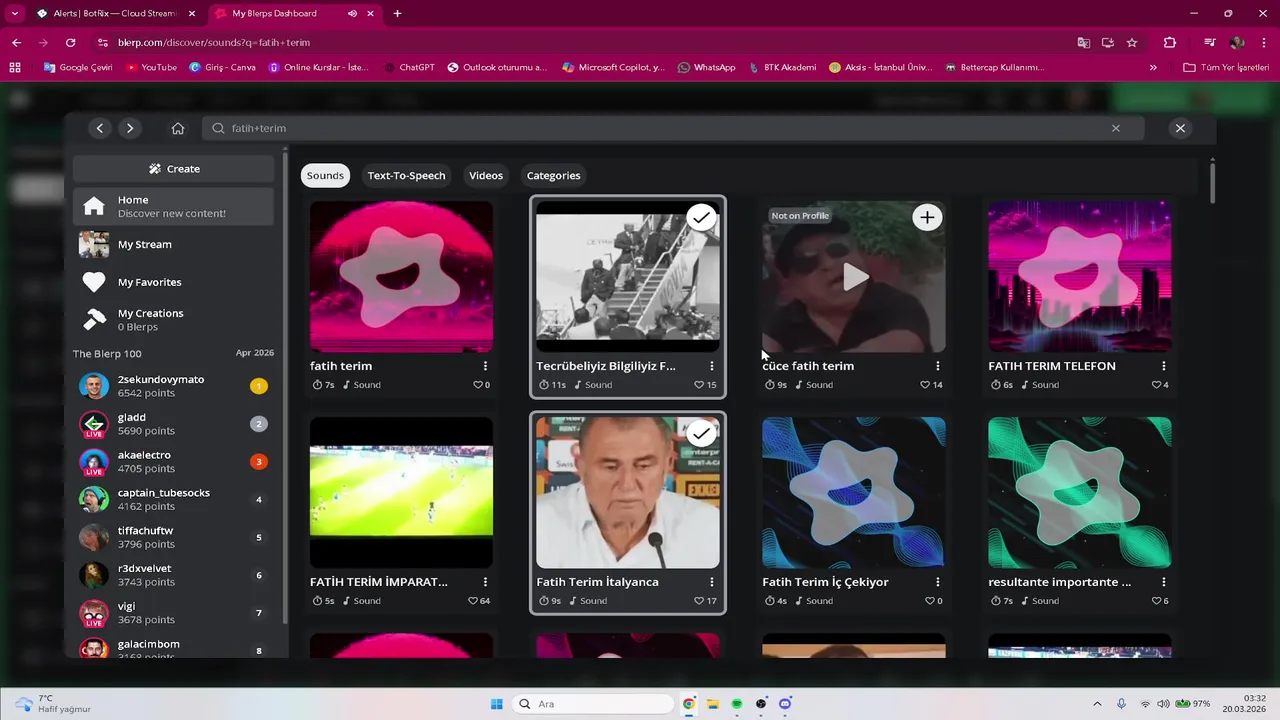The image size is (1280, 720).
Task: Like the fatih terim sound heart
Action: [478, 385]
